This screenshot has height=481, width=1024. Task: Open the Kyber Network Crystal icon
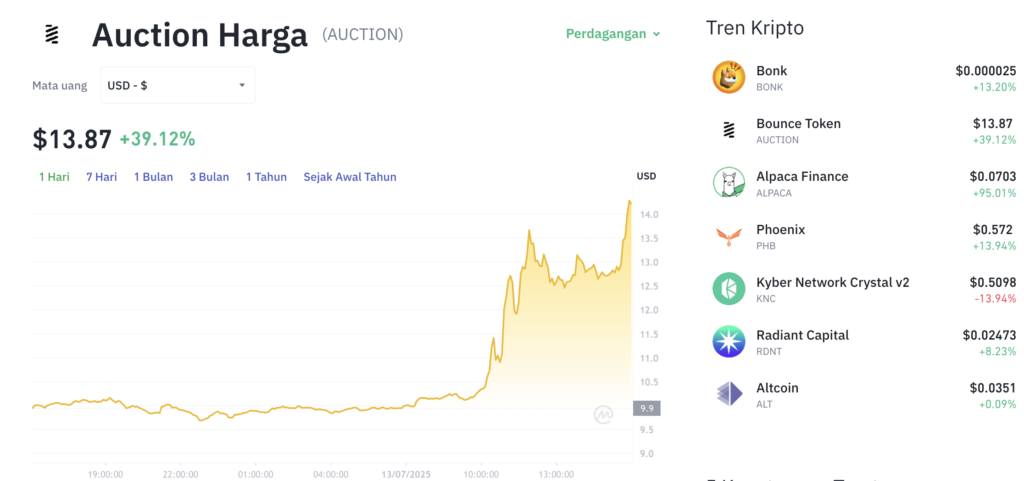point(729,288)
